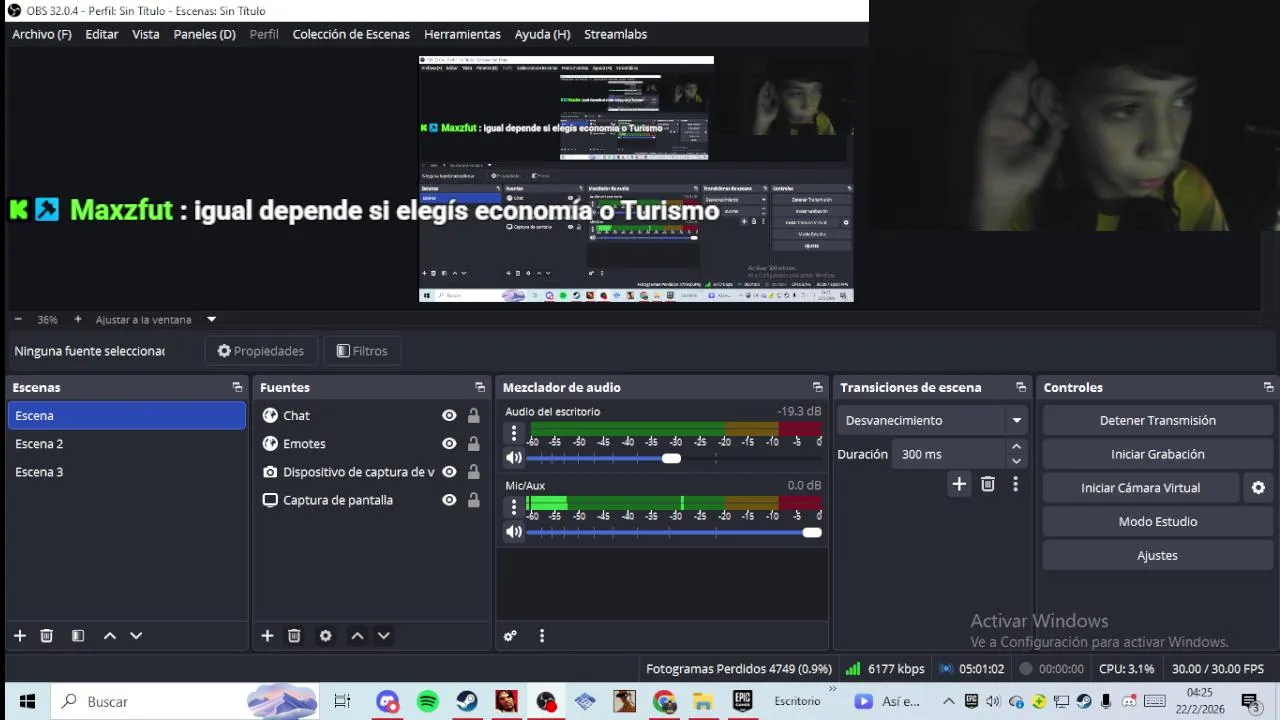This screenshot has width=1280, height=720.
Task: Open Audio del escritorio three-dot options
Action: click(x=514, y=434)
